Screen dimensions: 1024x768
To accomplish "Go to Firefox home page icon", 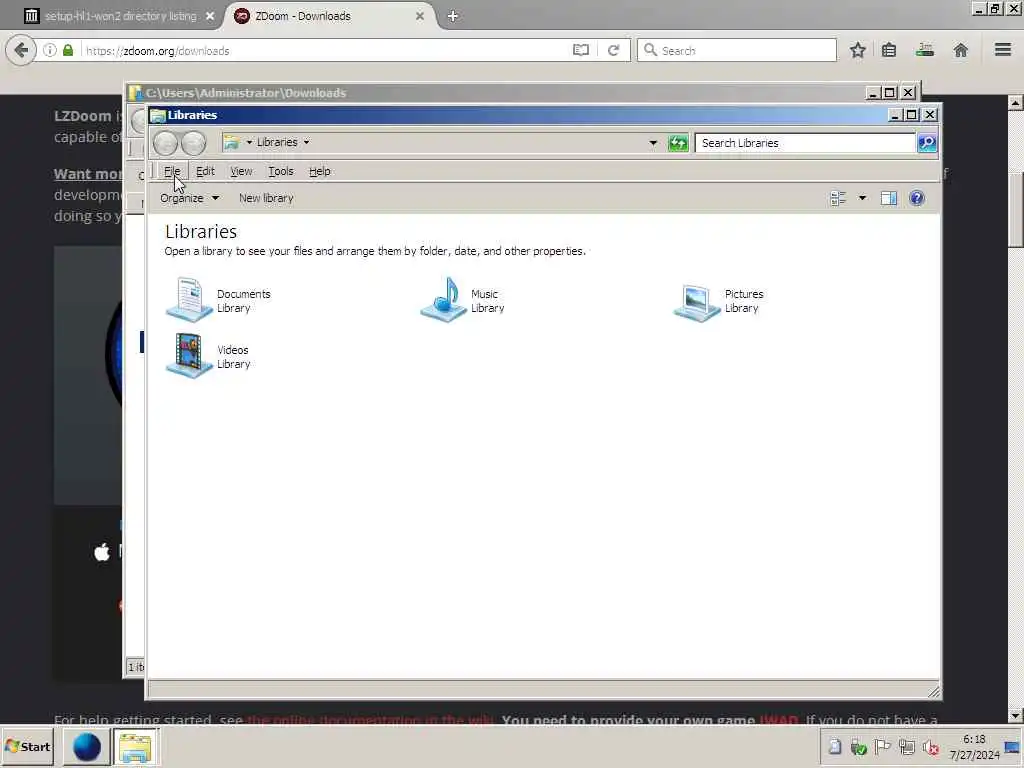I will 961,50.
